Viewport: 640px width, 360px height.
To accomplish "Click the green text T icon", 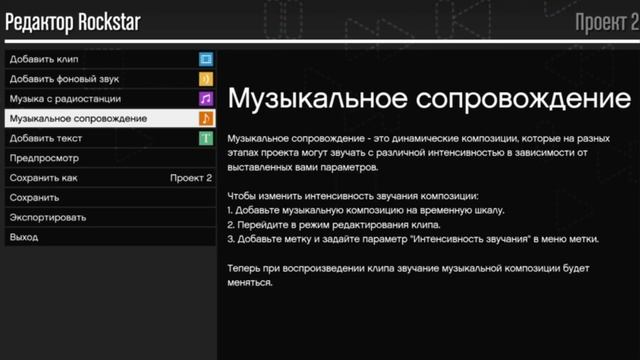I will [206, 138].
